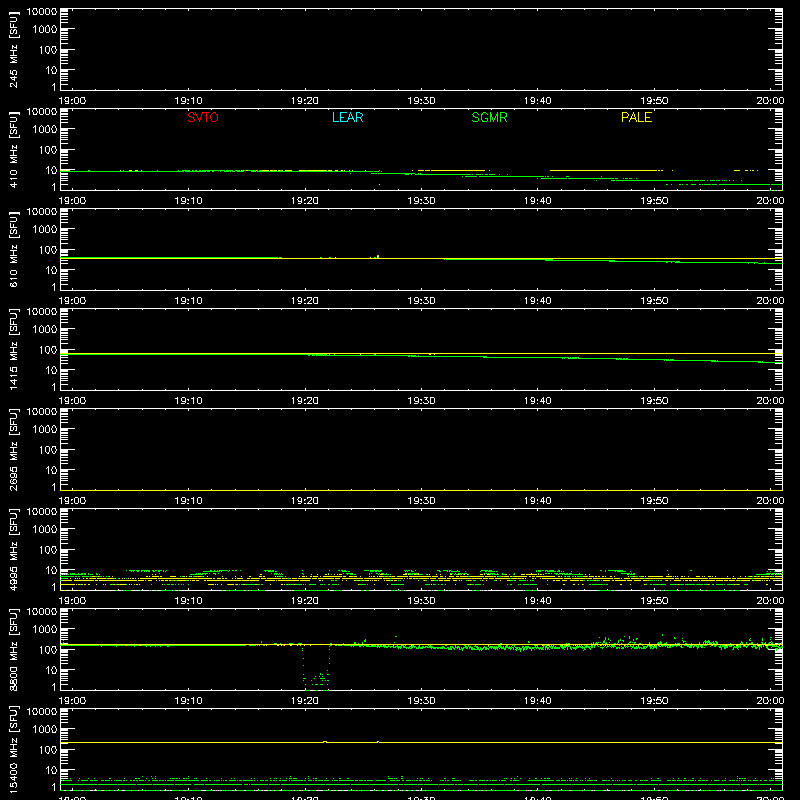Viewport: 800px width, 800px height.
Task: Click 19:10 tick under the 2695 MHz panel
Action: [x=188, y=501]
